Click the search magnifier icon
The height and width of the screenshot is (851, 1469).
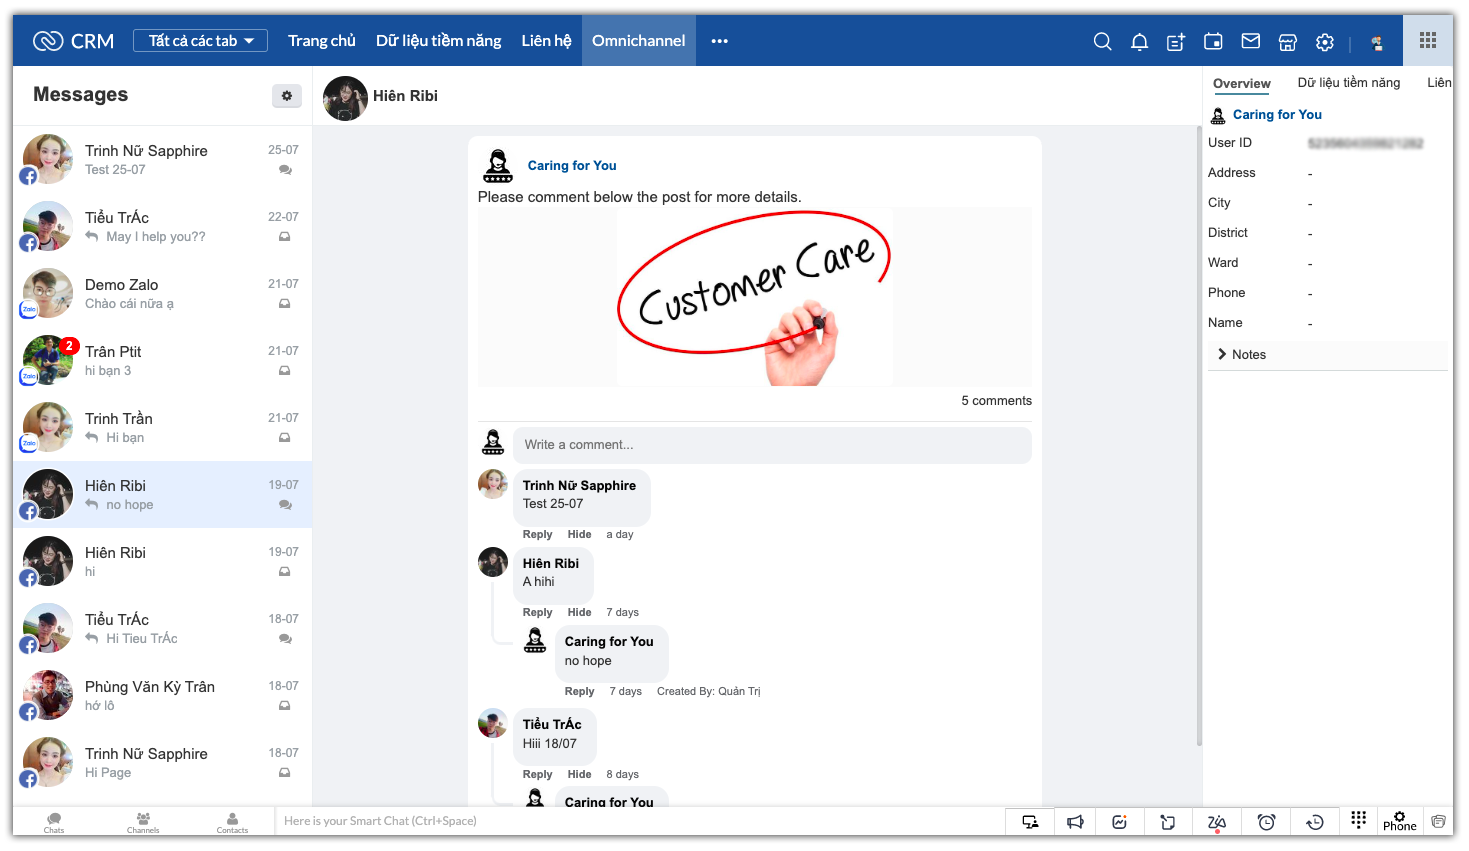[x=1102, y=41]
